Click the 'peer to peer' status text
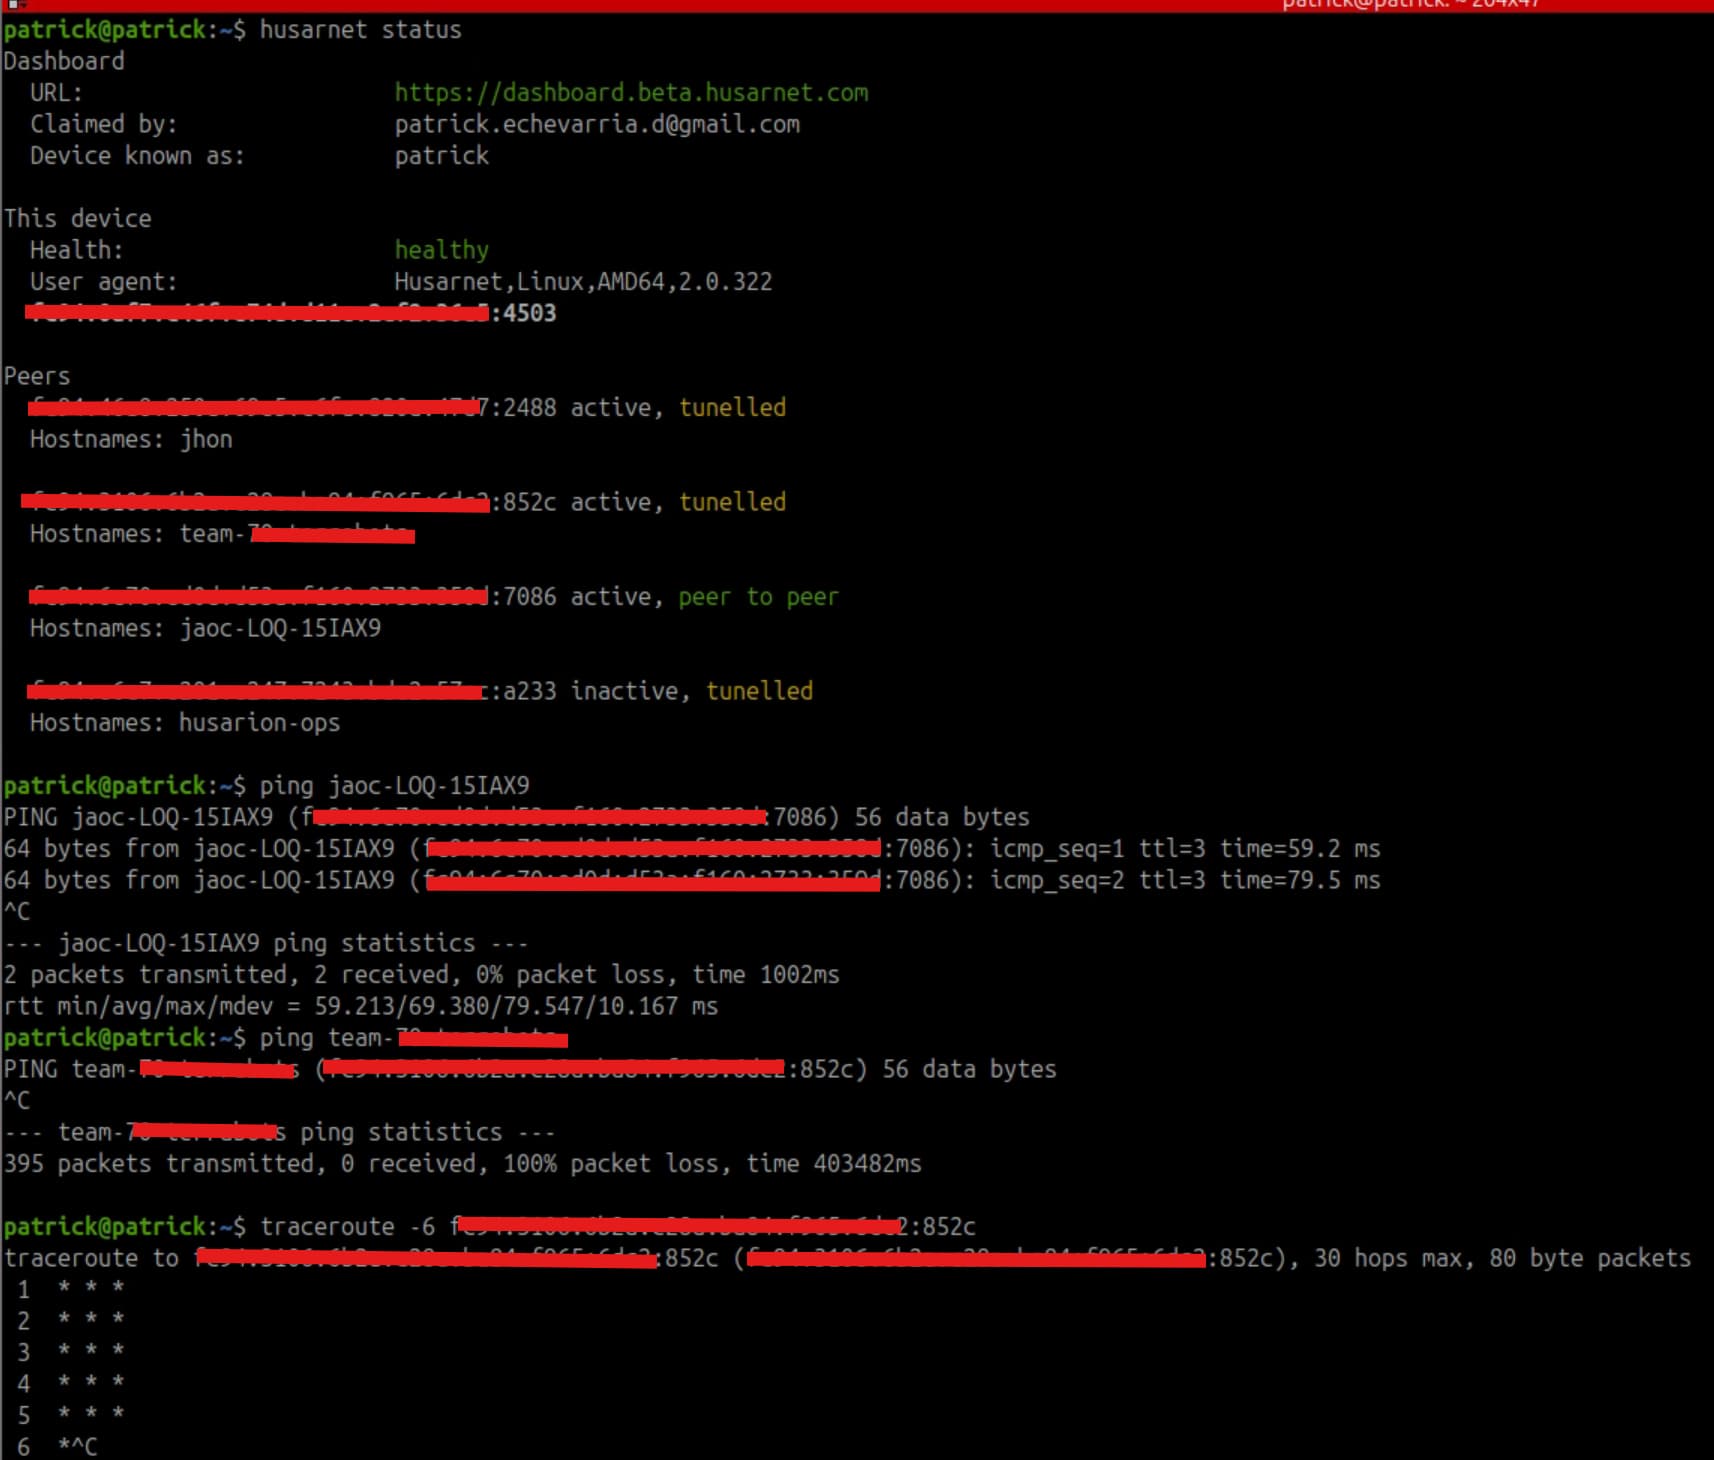The image size is (1714, 1460). (x=758, y=597)
